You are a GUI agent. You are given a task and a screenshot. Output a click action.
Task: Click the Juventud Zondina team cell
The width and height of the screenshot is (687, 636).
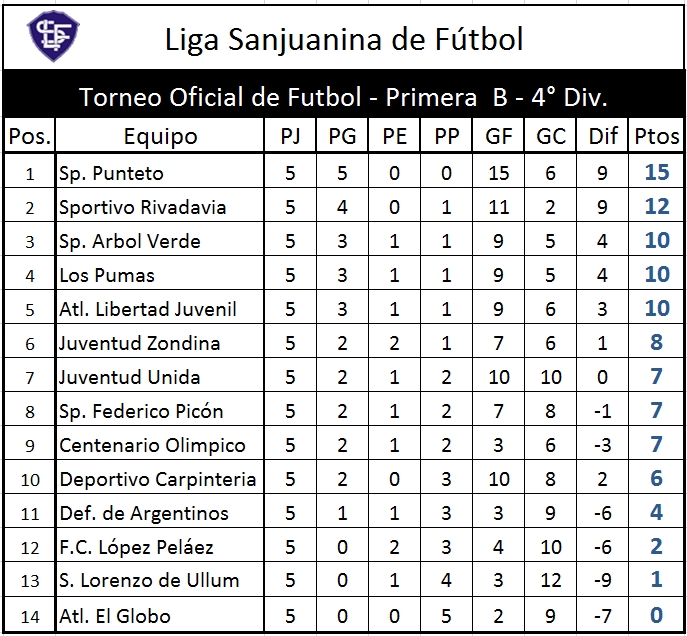[x=160, y=343]
